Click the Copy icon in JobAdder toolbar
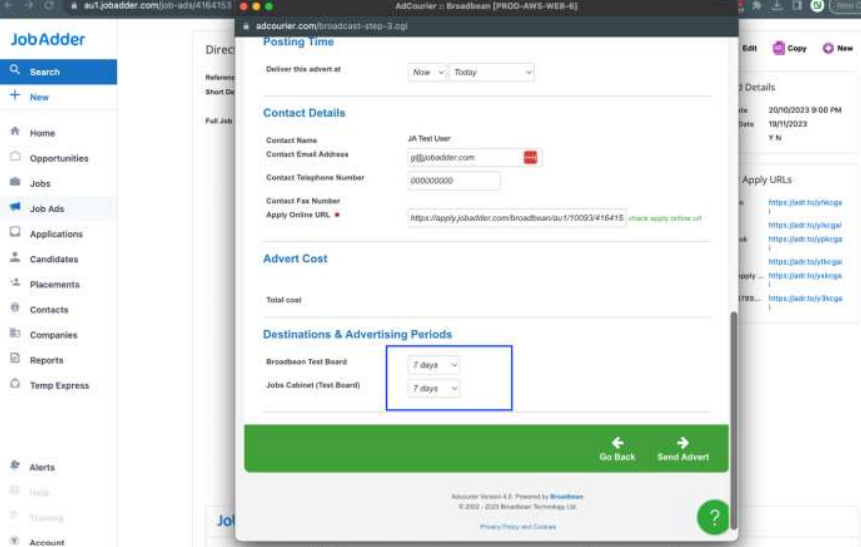Screen dimensions: 861x547 coord(779,48)
